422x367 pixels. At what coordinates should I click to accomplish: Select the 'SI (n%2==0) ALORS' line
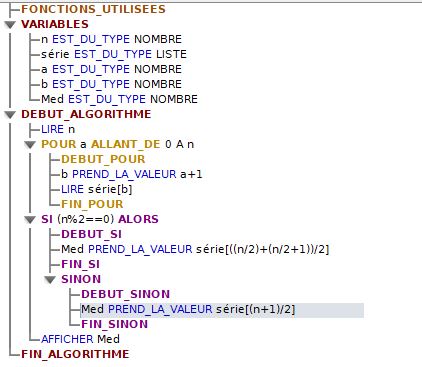coord(100,219)
